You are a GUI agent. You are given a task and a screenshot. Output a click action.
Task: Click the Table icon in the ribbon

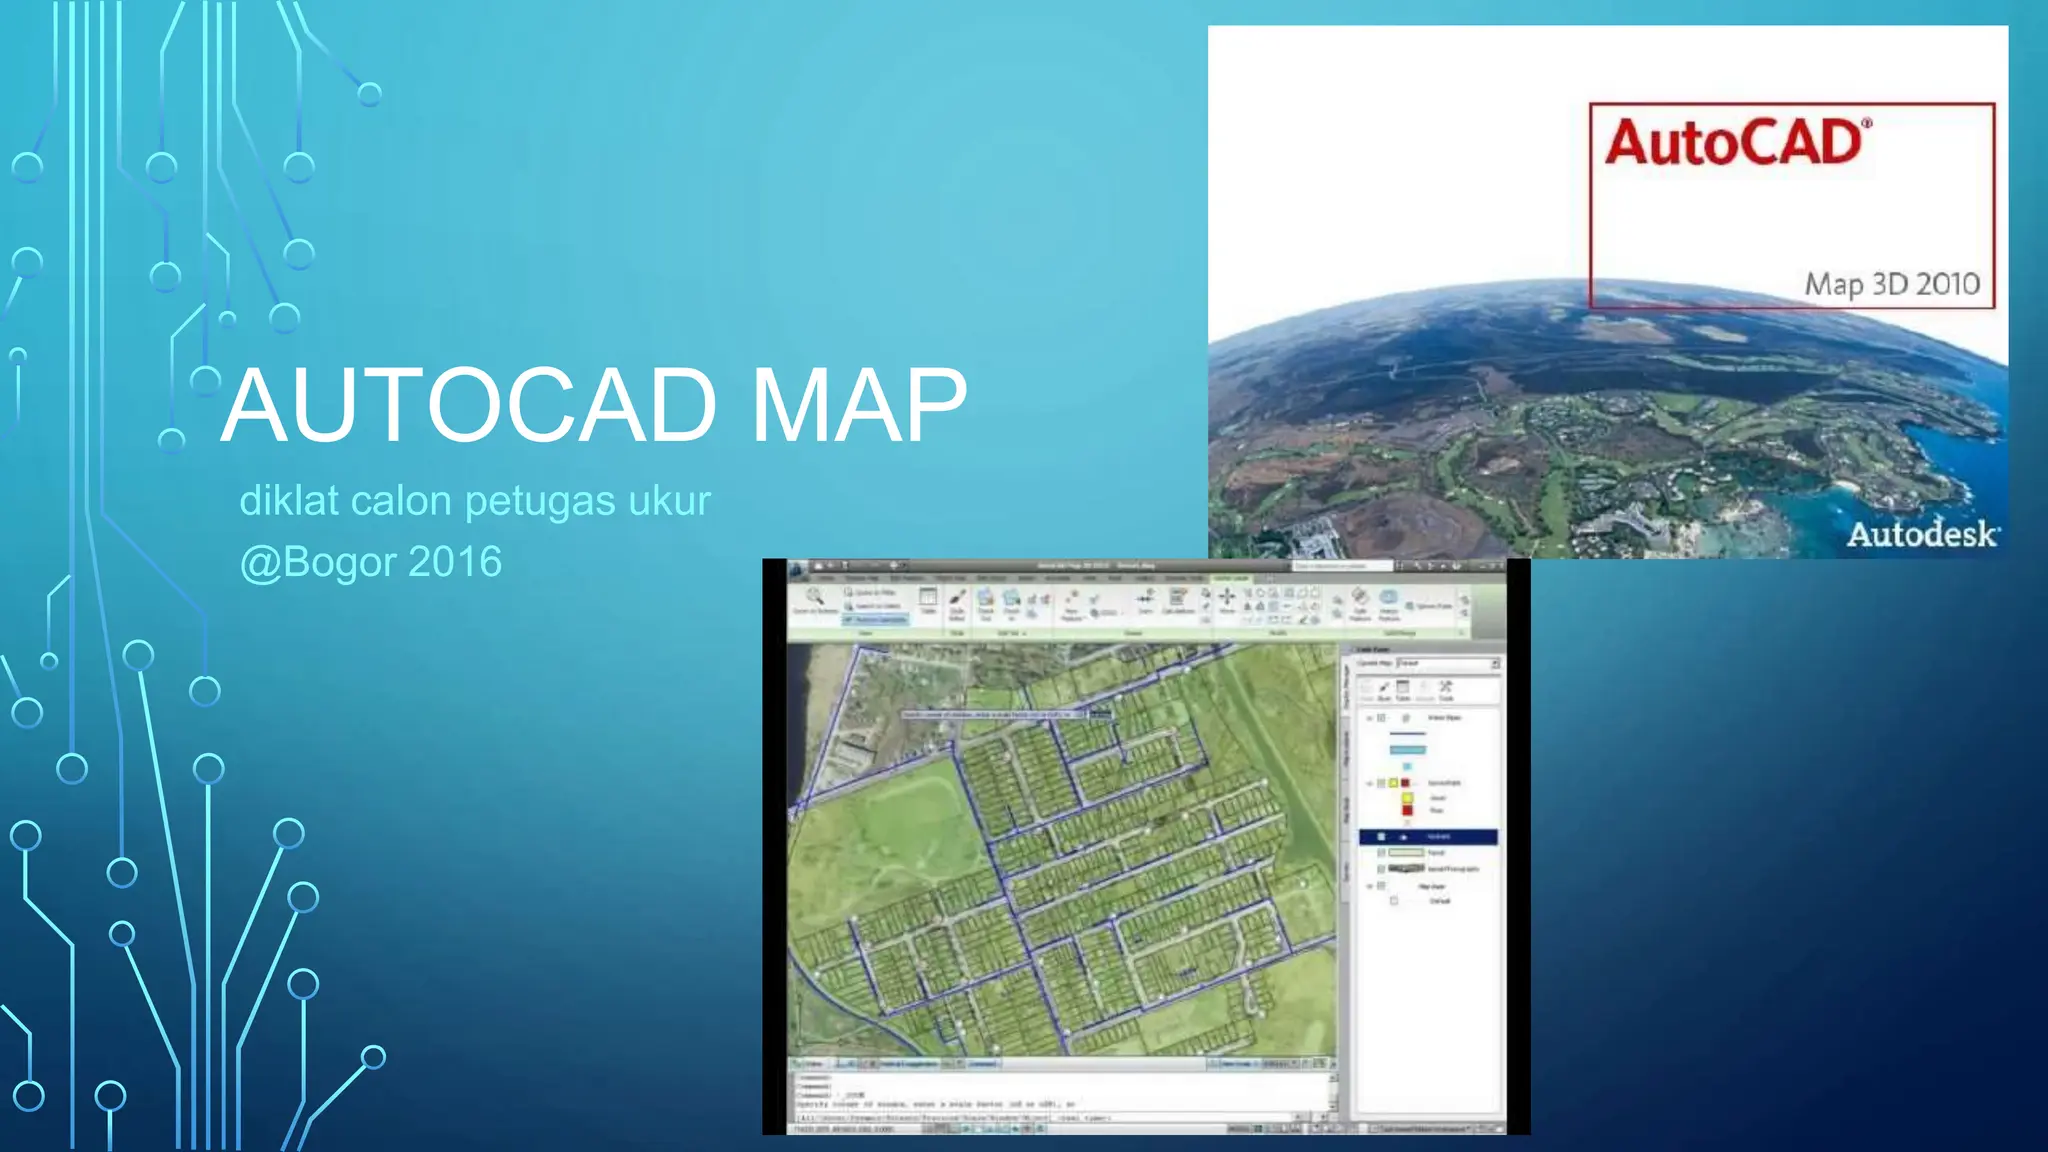[x=927, y=597]
